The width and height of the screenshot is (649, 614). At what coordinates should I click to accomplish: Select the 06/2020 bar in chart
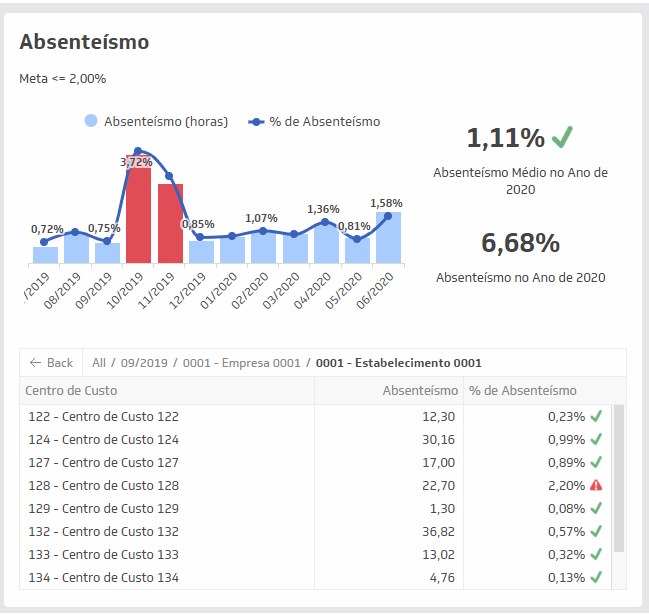click(x=388, y=238)
